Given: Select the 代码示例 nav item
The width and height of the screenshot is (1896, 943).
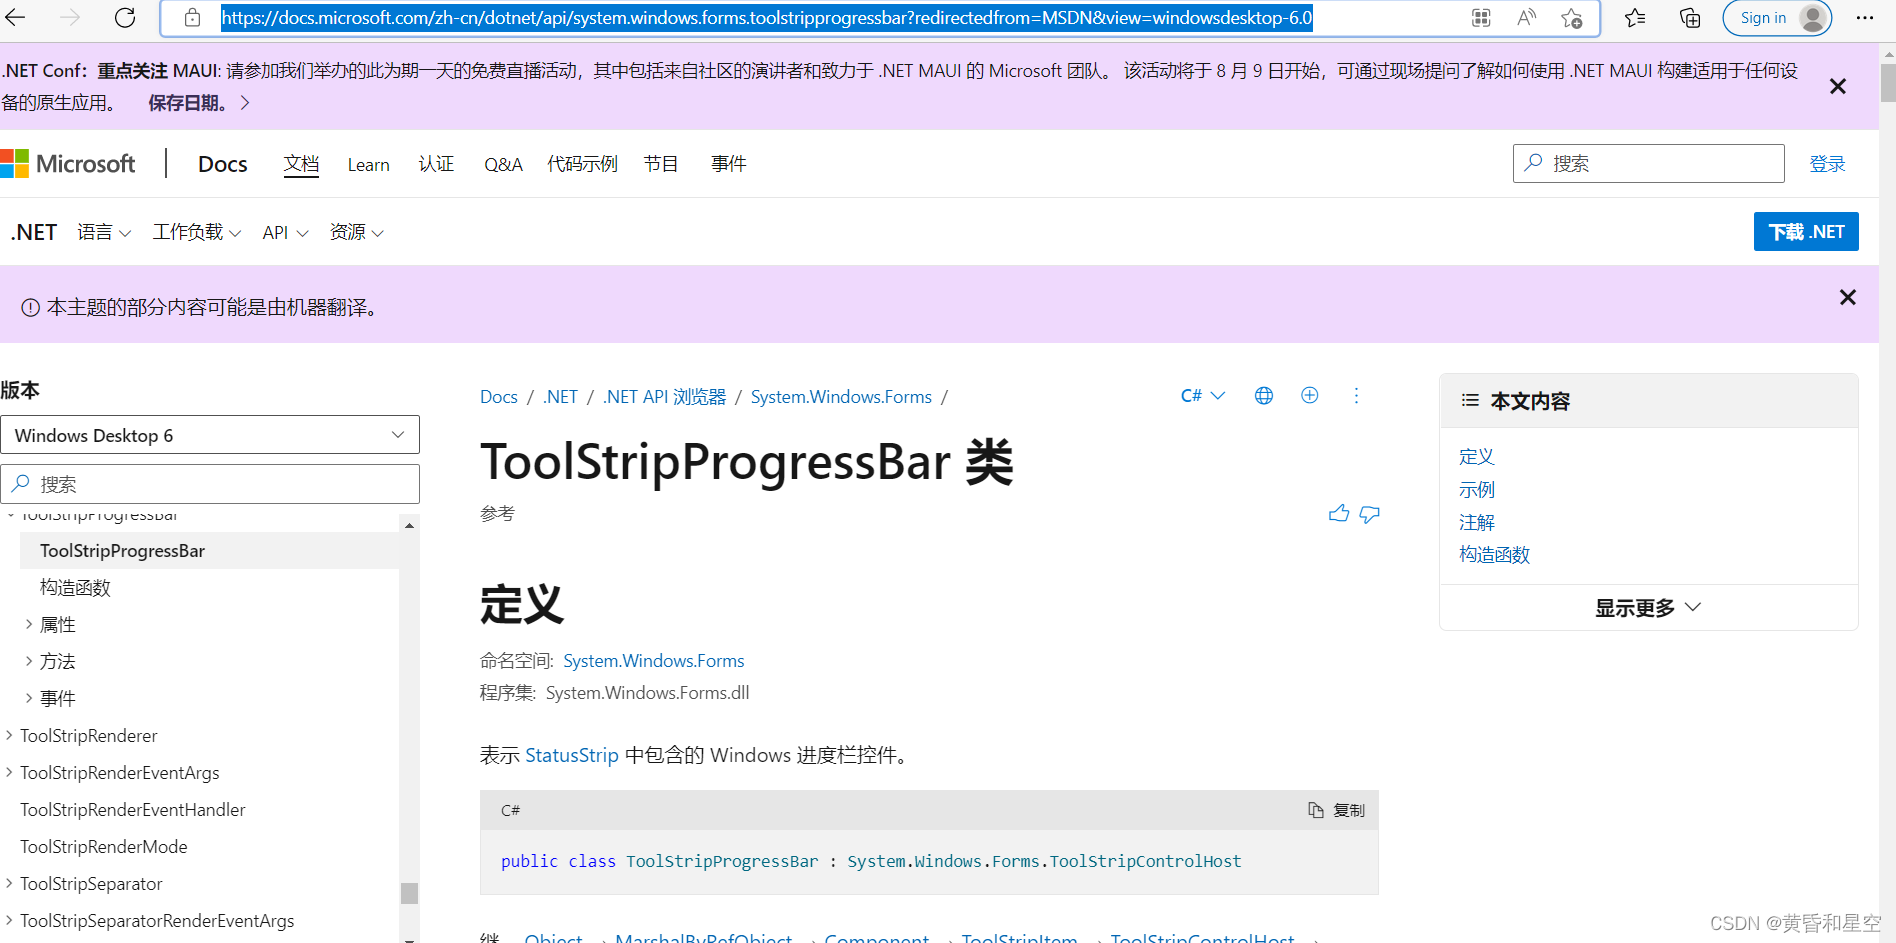Looking at the screenshot, I should coord(582,164).
